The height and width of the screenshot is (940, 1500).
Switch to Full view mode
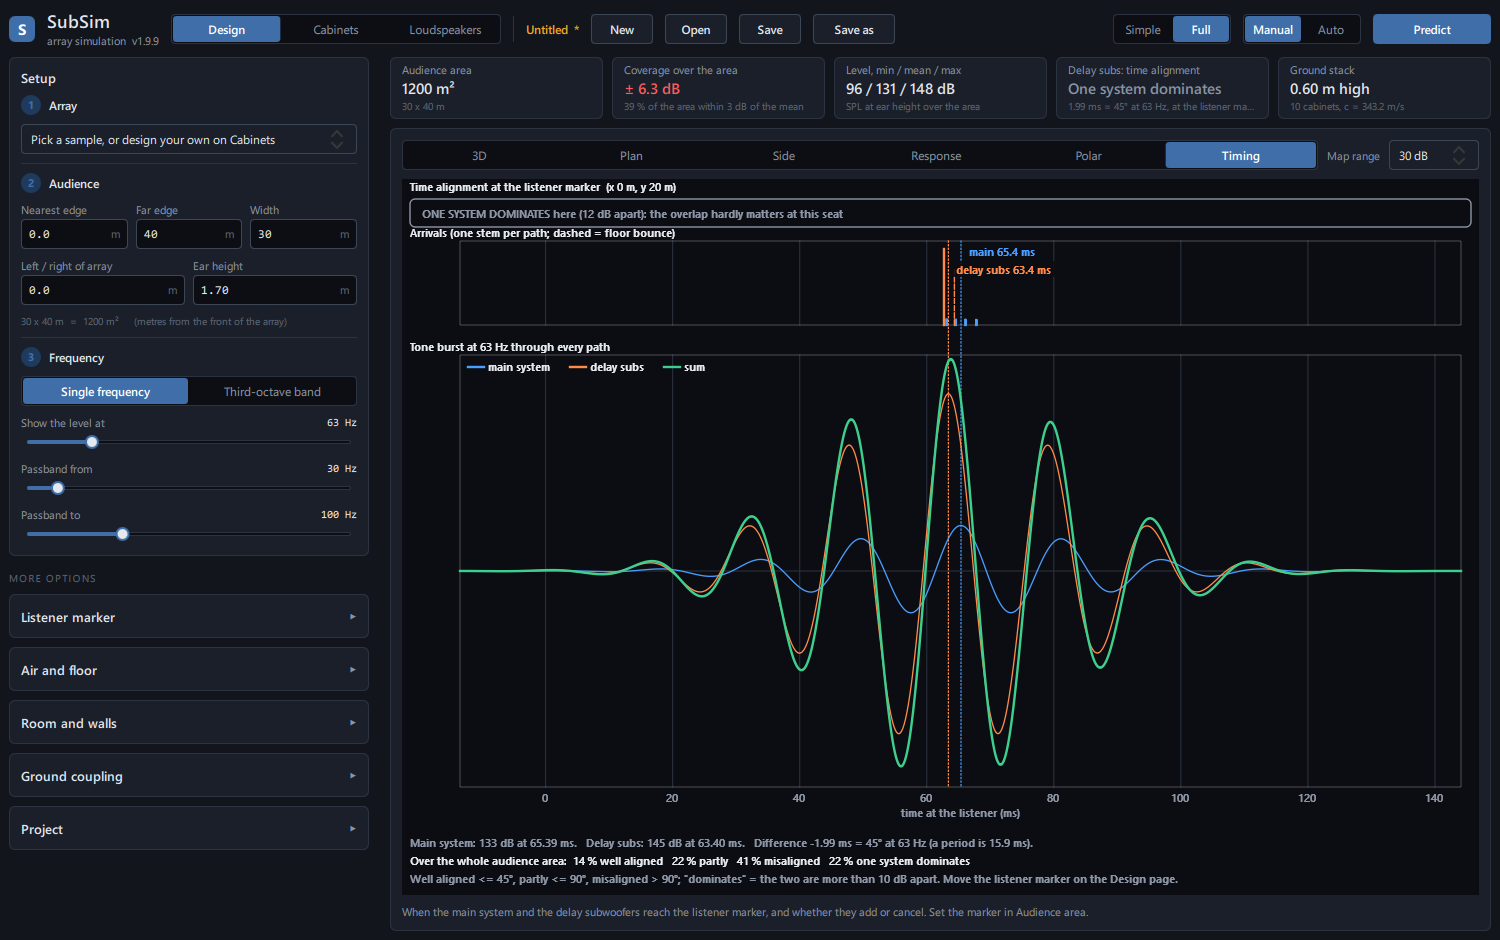tap(1201, 30)
